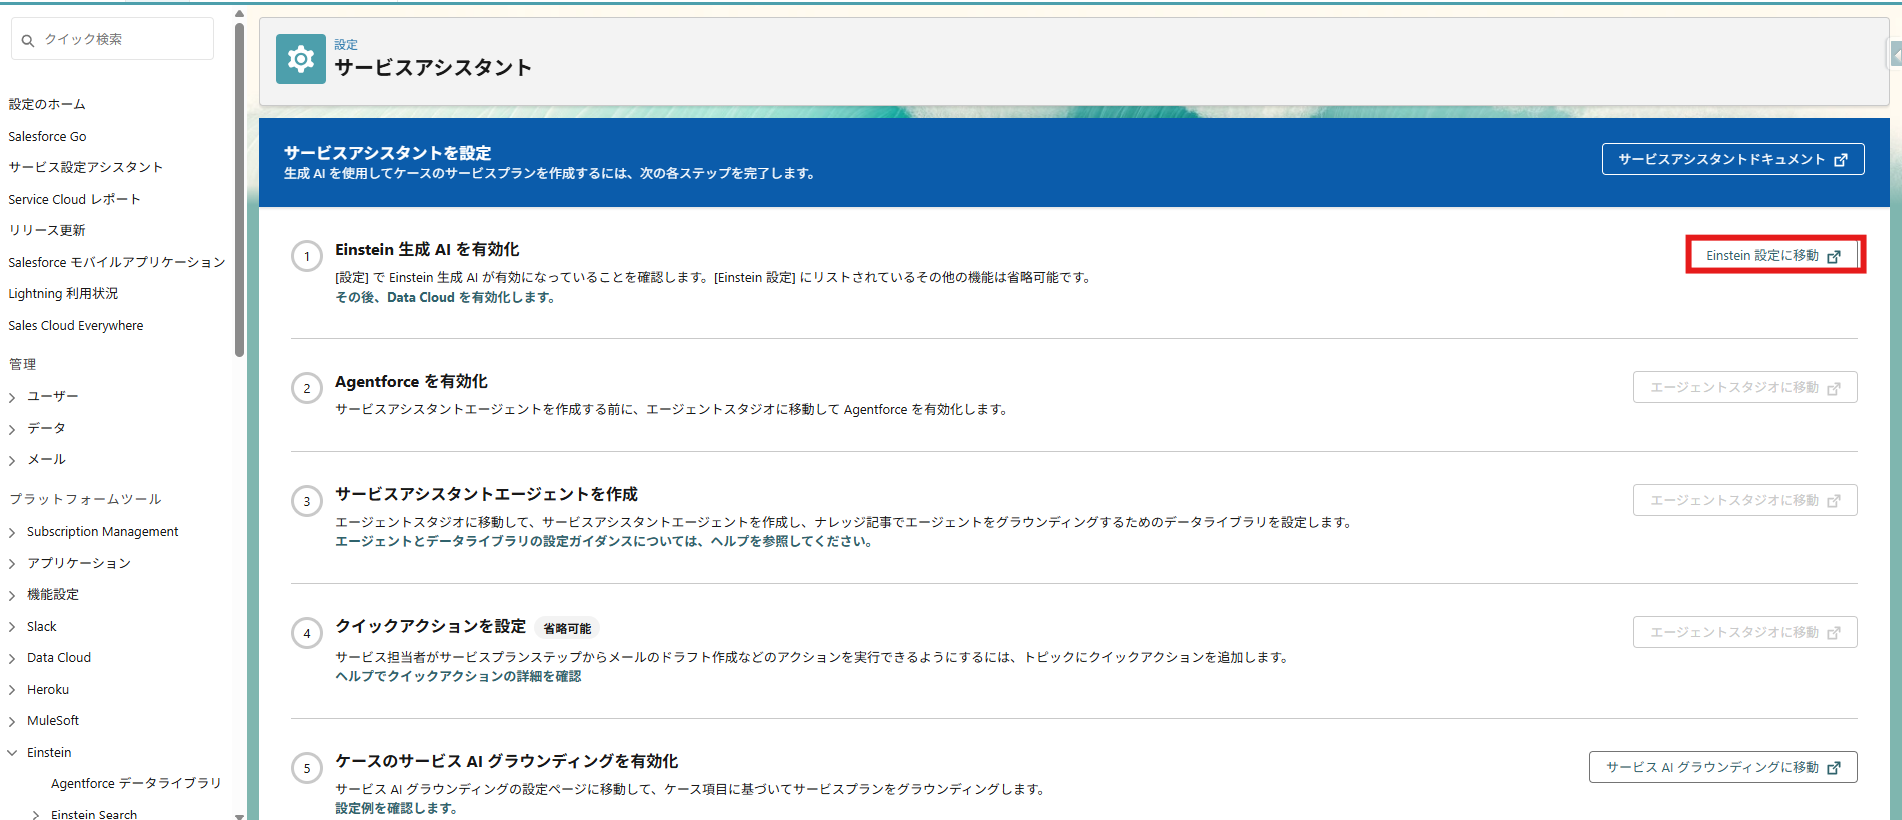The height and width of the screenshot is (820, 1902).
Task: Click sidebar scrollbar down arrow
Action: [x=239, y=815]
